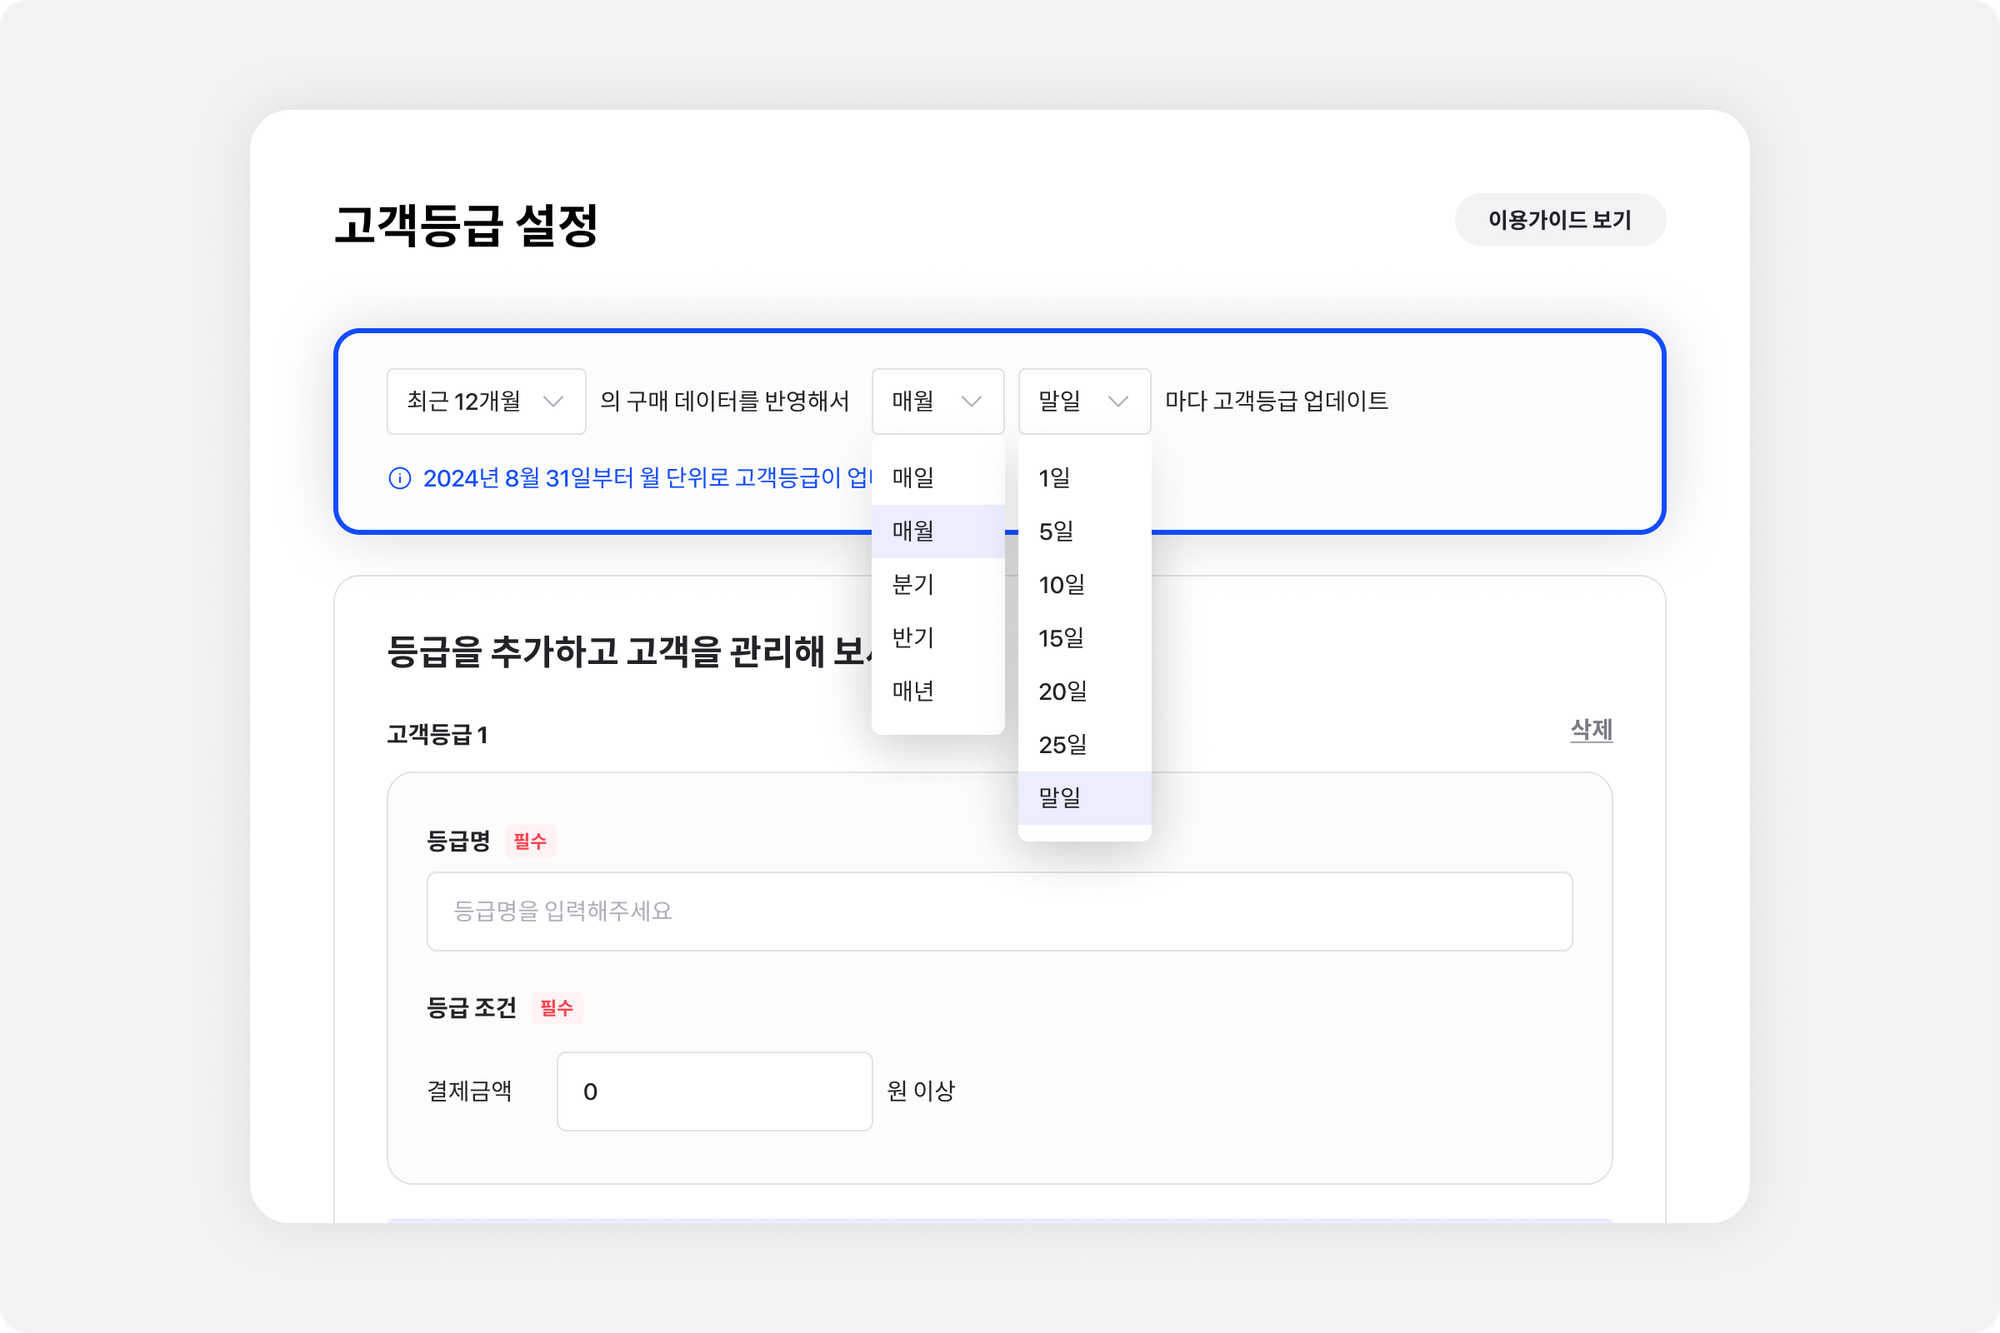
Task: Select 1일 from the day list
Action: [1084, 478]
